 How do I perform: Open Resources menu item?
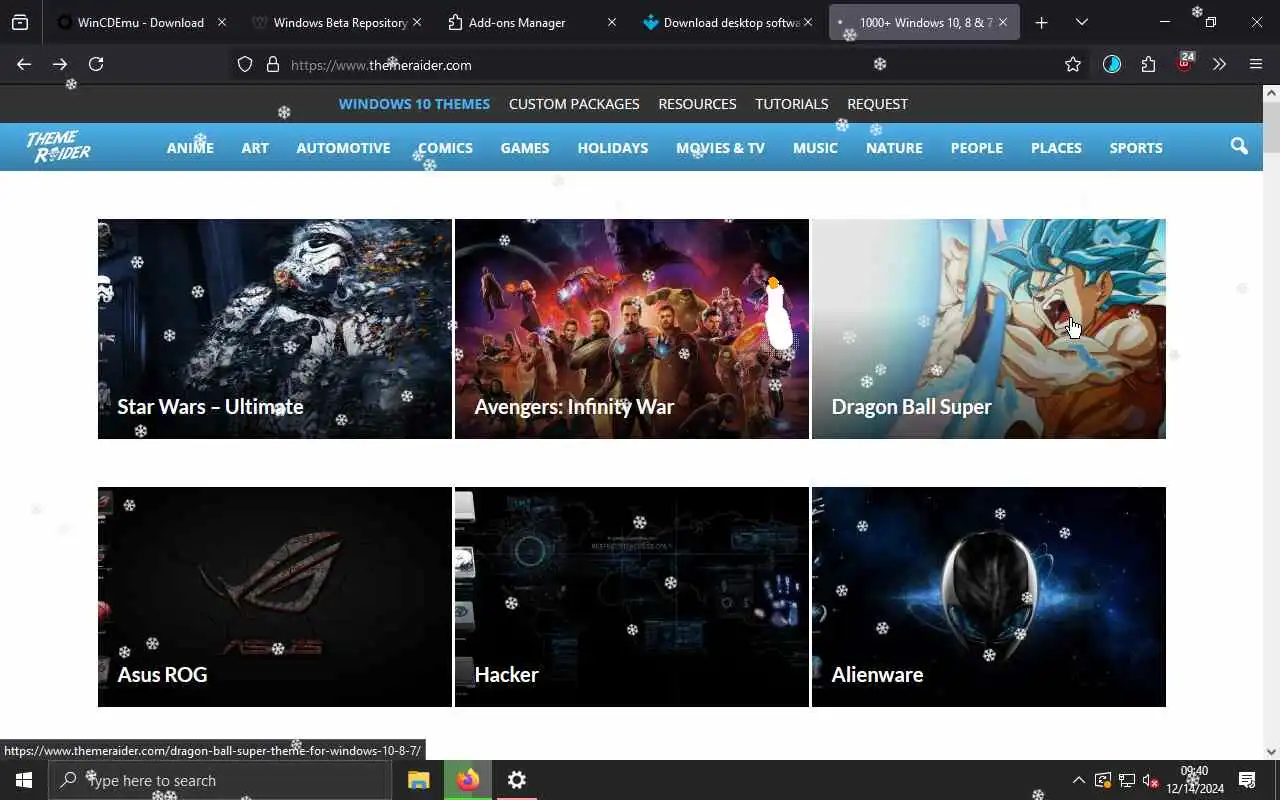click(x=697, y=104)
